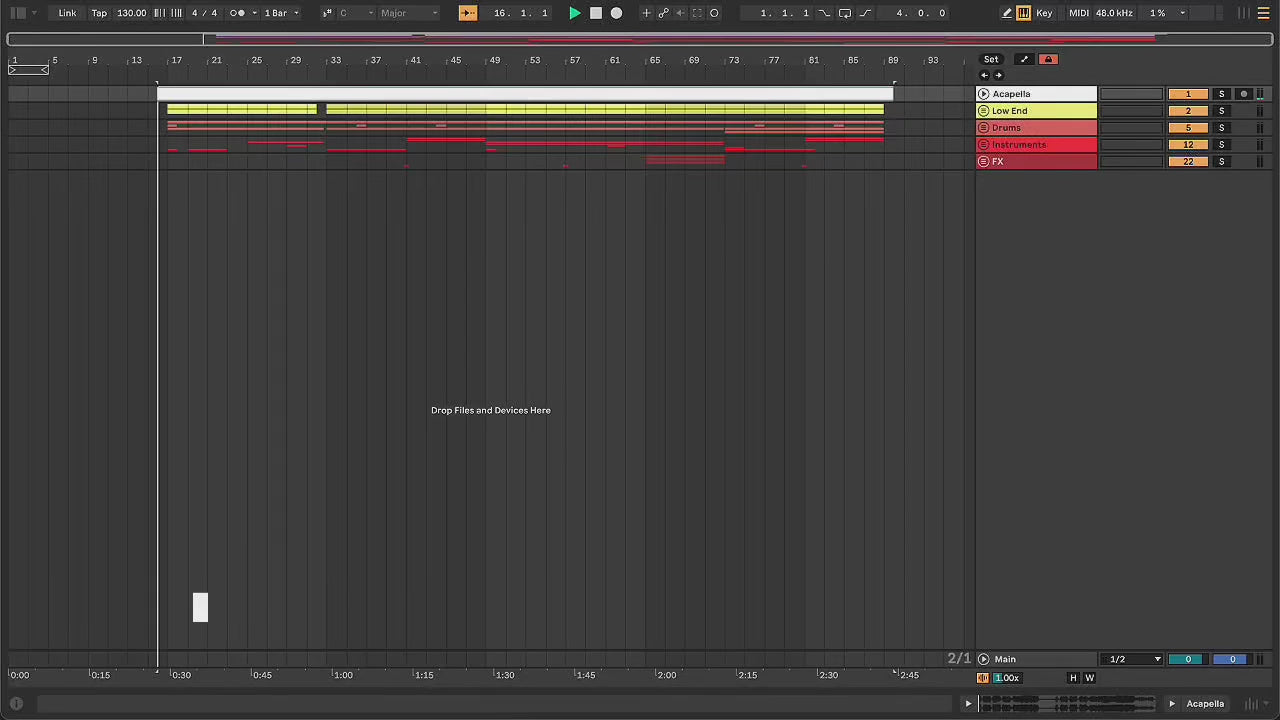Toggle the Link sync button
The image size is (1280, 720).
67,13
